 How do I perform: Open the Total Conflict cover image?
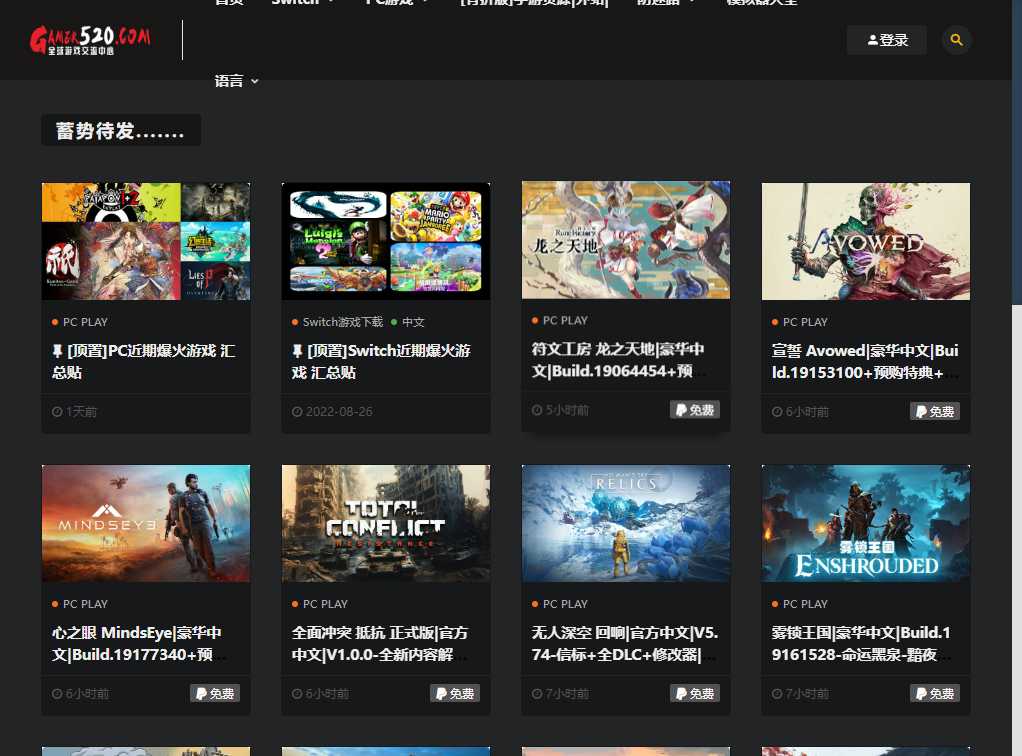(385, 523)
